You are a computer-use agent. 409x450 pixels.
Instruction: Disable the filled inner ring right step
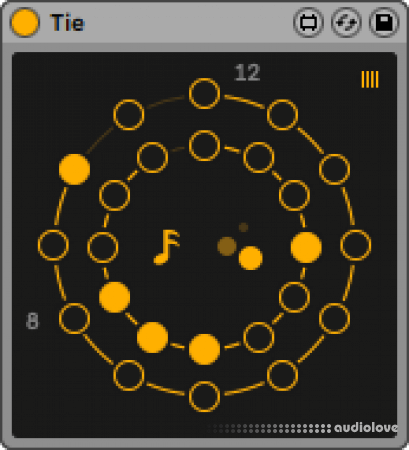(x=306, y=248)
